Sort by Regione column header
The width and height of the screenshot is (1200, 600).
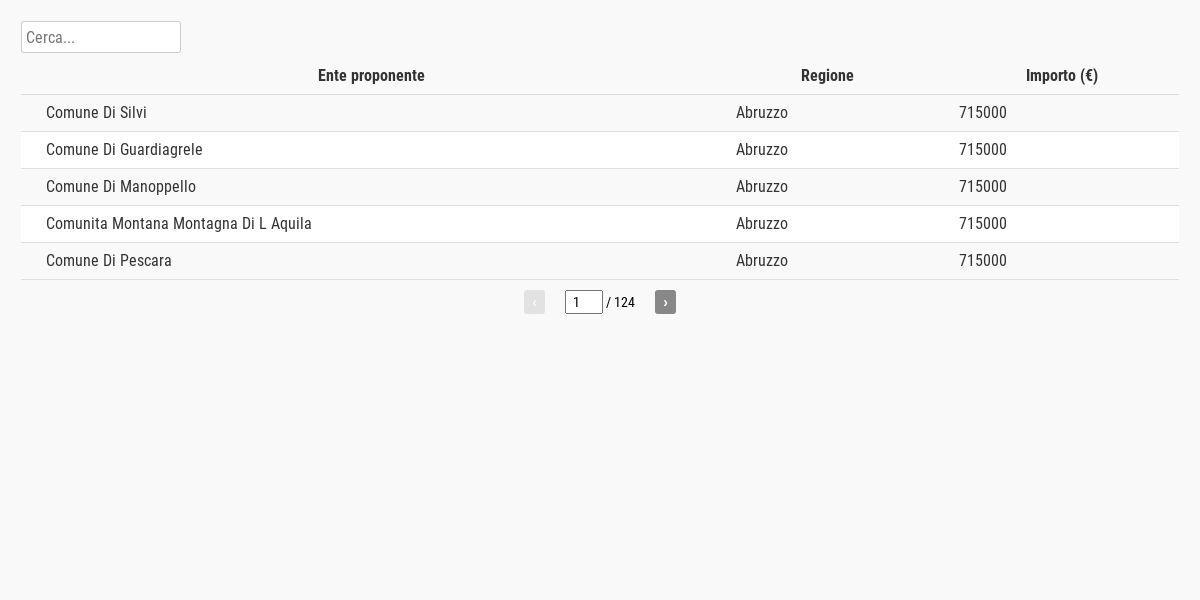click(x=827, y=76)
